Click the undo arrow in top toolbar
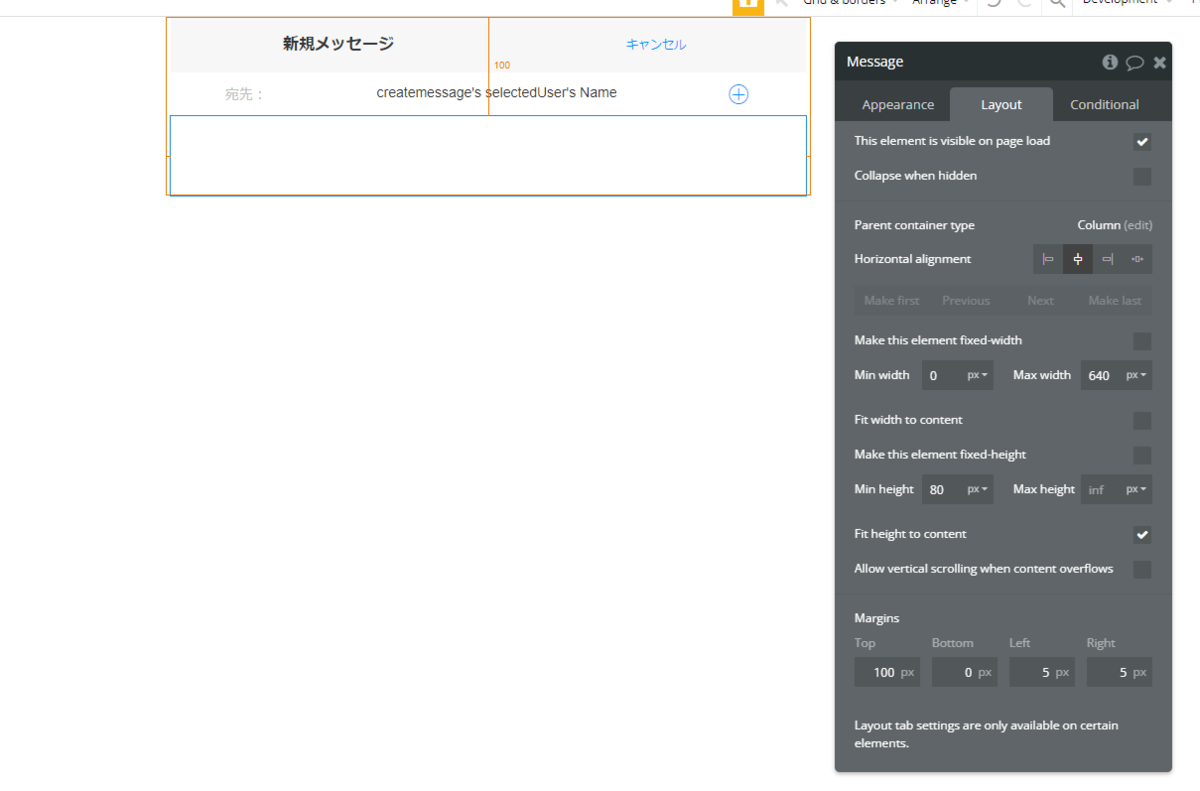This screenshot has height=791, width=1200. tap(993, 4)
